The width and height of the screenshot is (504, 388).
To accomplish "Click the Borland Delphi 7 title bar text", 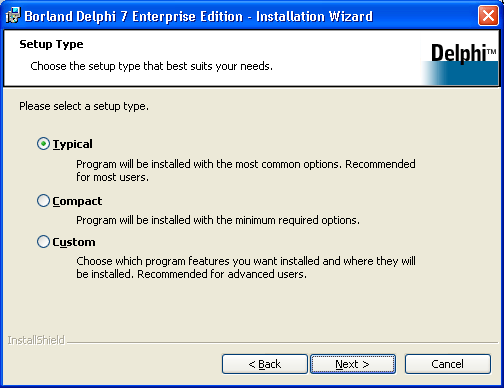I will tap(199, 16).
